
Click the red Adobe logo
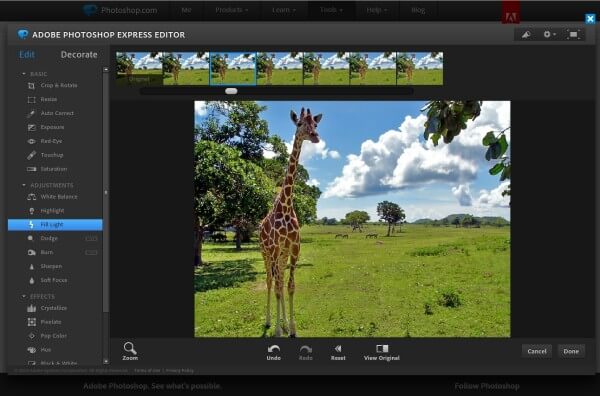511,13
